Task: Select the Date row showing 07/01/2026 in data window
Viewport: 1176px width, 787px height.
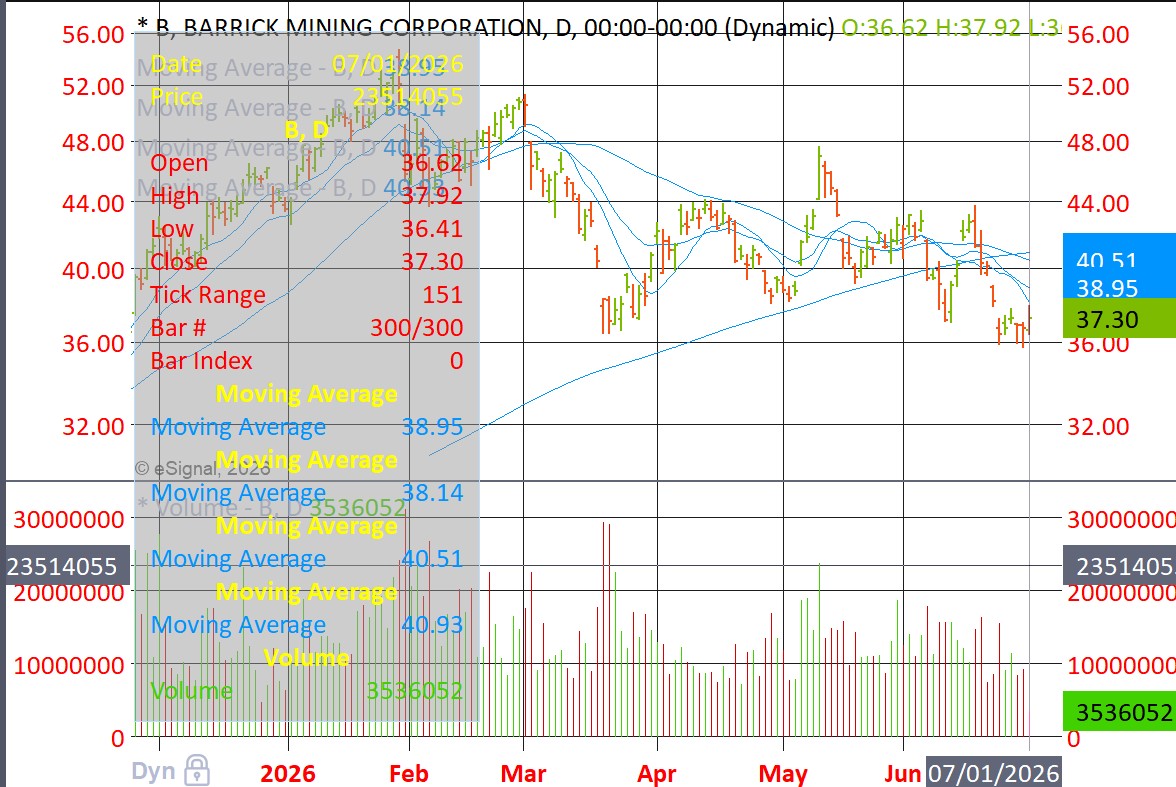Action: coord(307,64)
